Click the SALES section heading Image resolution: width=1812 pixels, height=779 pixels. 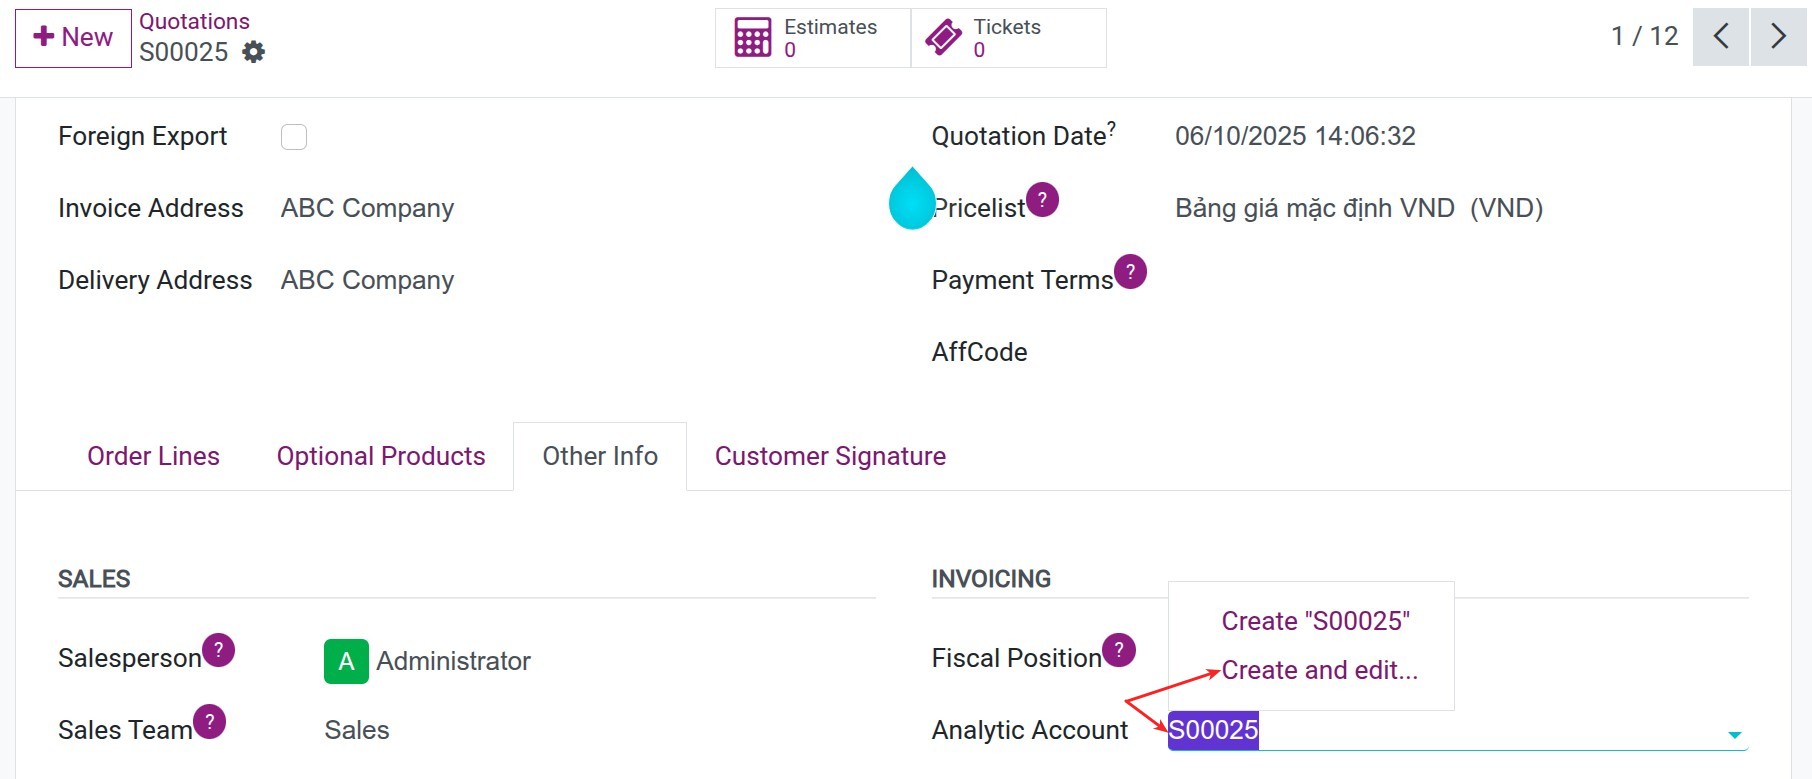[94, 579]
